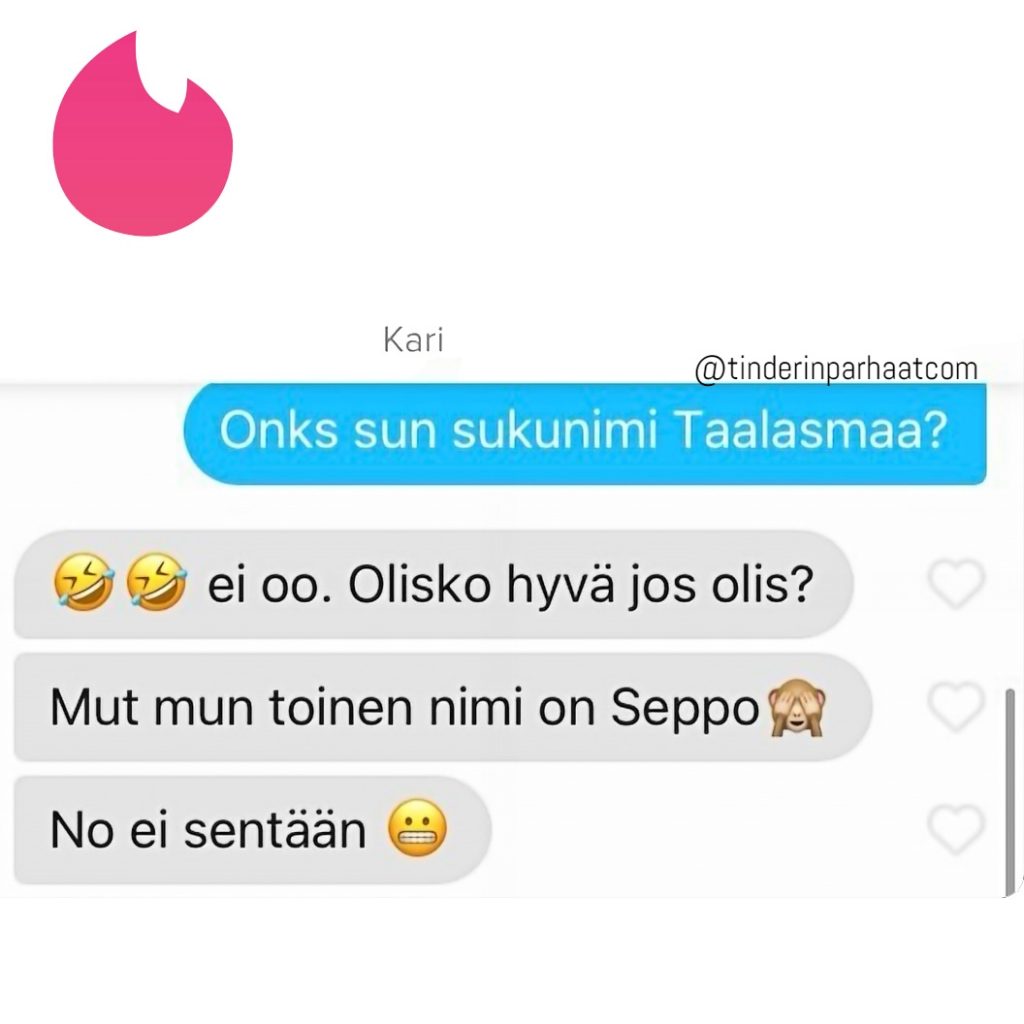Select the 'ei oo. Olisko hyvä jos olis?' bubble
The height and width of the screenshot is (1024, 1024).
[434, 584]
